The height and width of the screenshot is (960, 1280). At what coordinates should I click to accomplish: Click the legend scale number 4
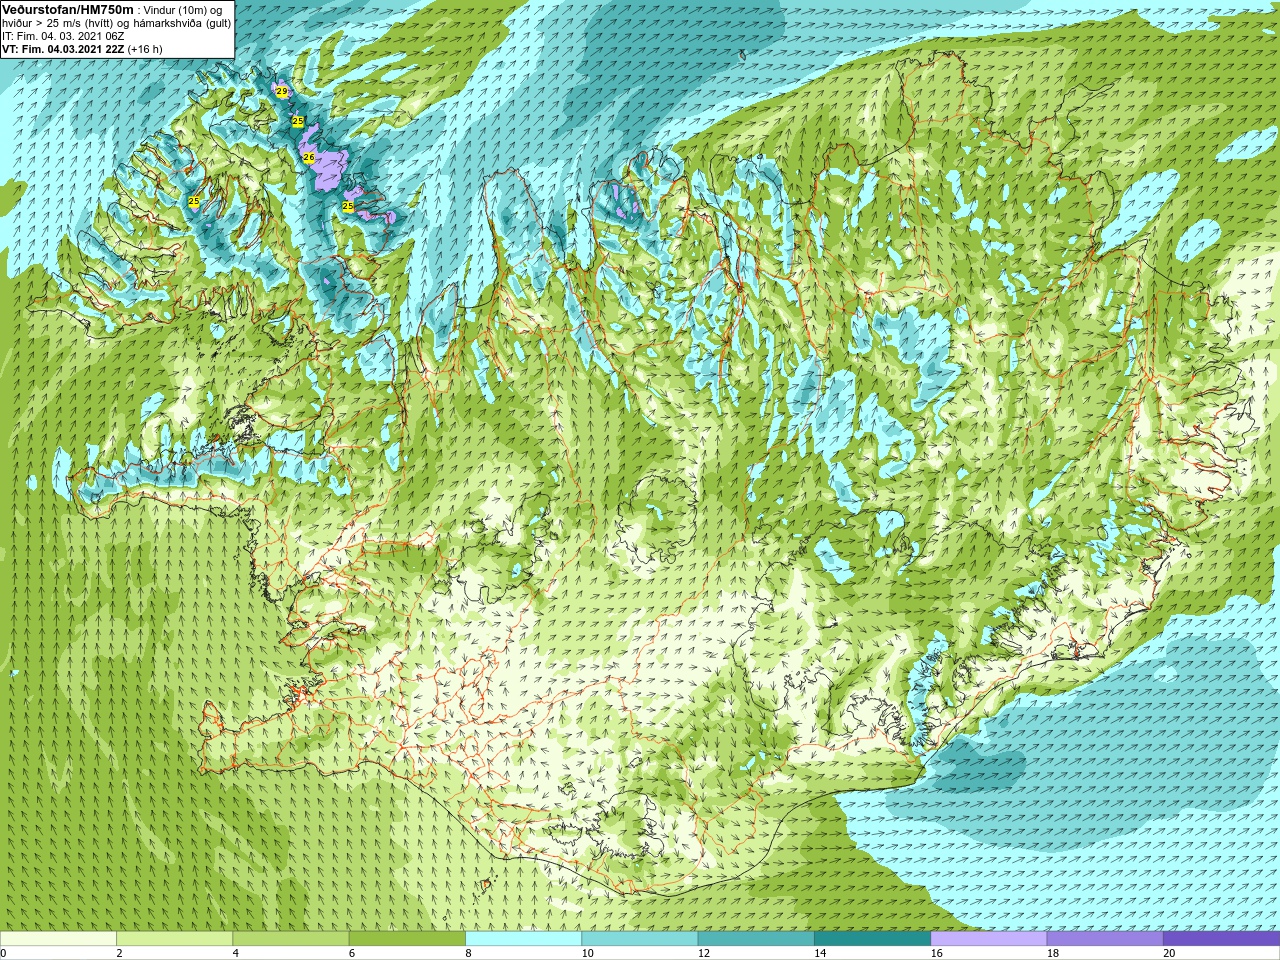tap(235, 953)
